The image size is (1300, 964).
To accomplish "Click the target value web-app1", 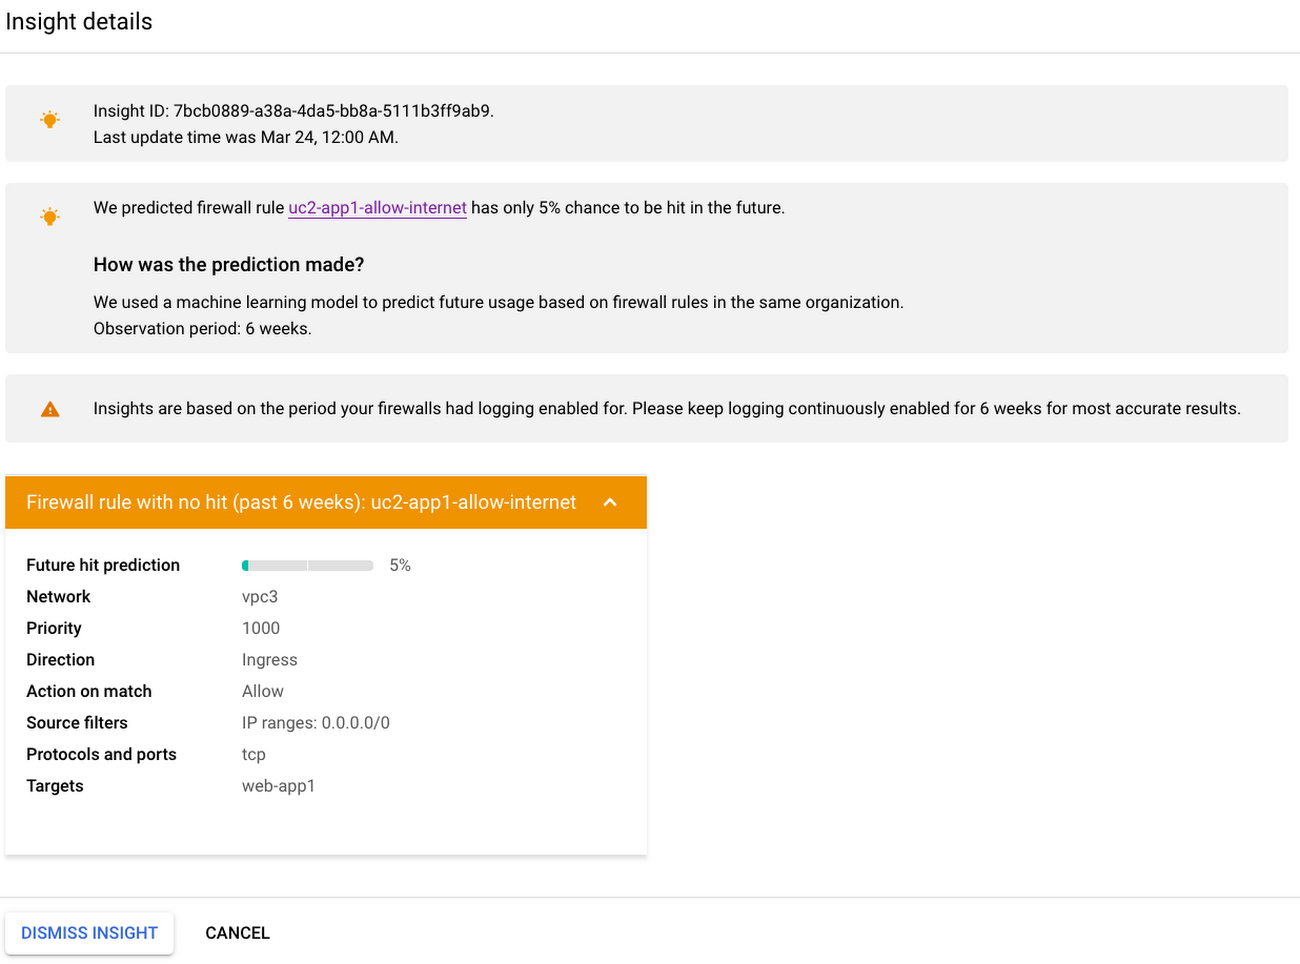I will pyautogui.click(x=279, y=786).
